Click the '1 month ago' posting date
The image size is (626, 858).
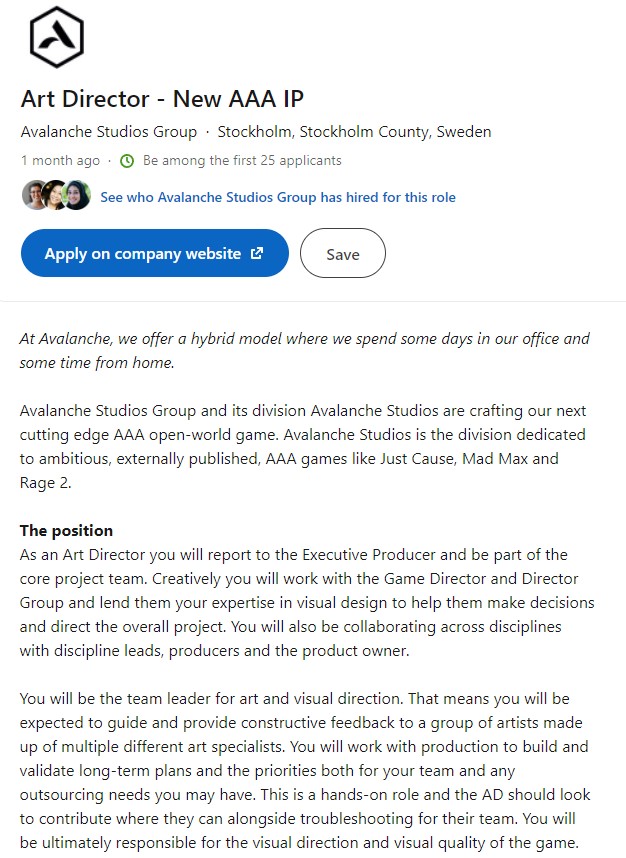60,160
